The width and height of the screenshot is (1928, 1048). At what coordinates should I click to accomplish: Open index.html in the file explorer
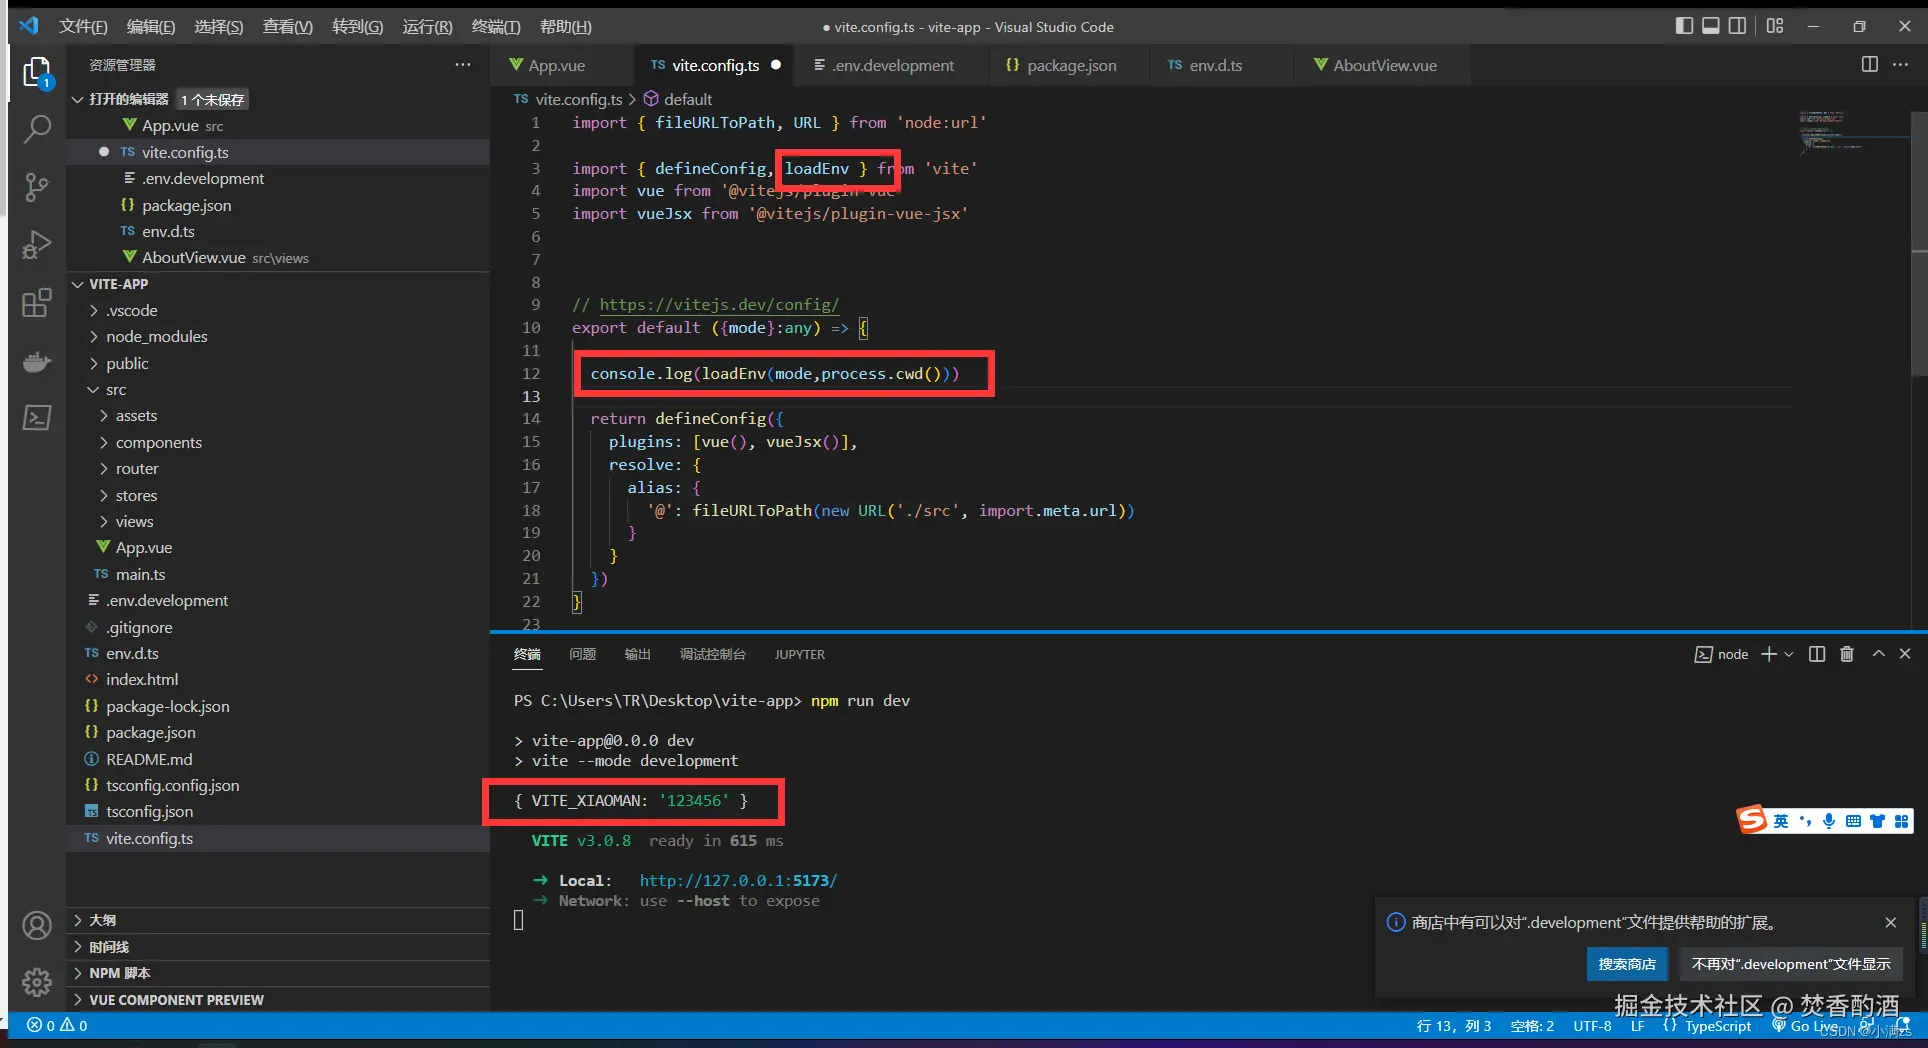click(142, 680)
